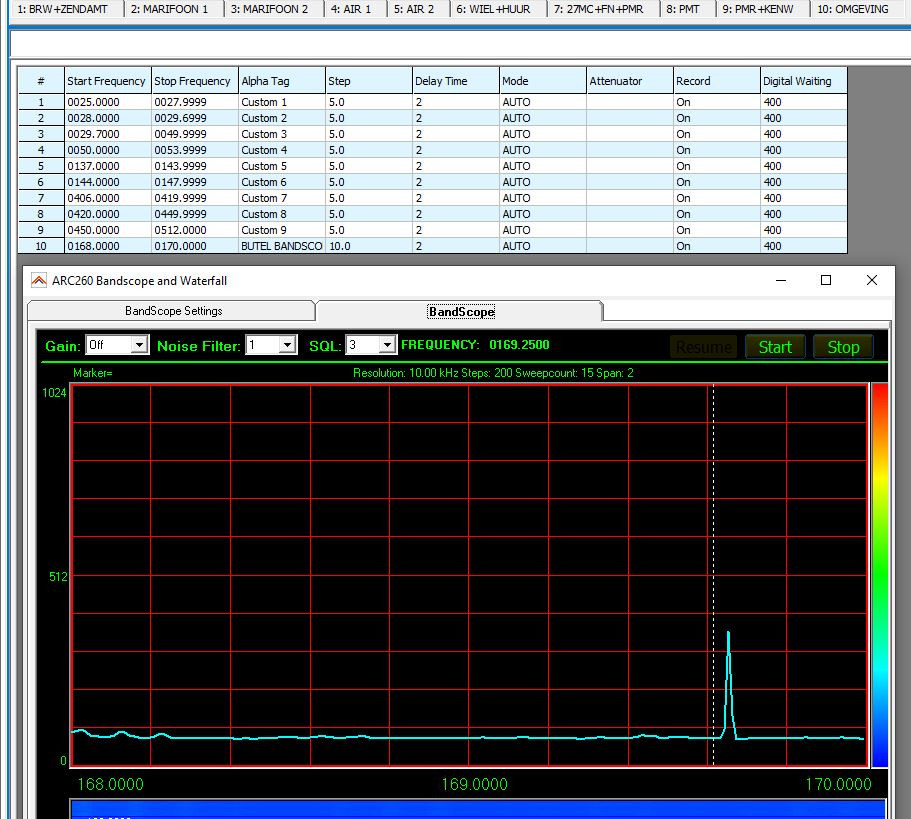Click the Resolution and Sweepcount status text
The height and width of the screenshot is (819, 911).
[x=493, y=373]
